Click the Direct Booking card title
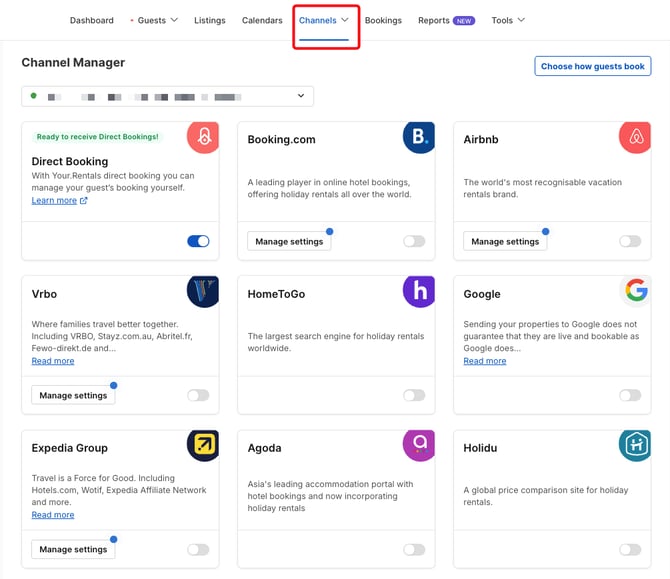 (x=70, y=162)
